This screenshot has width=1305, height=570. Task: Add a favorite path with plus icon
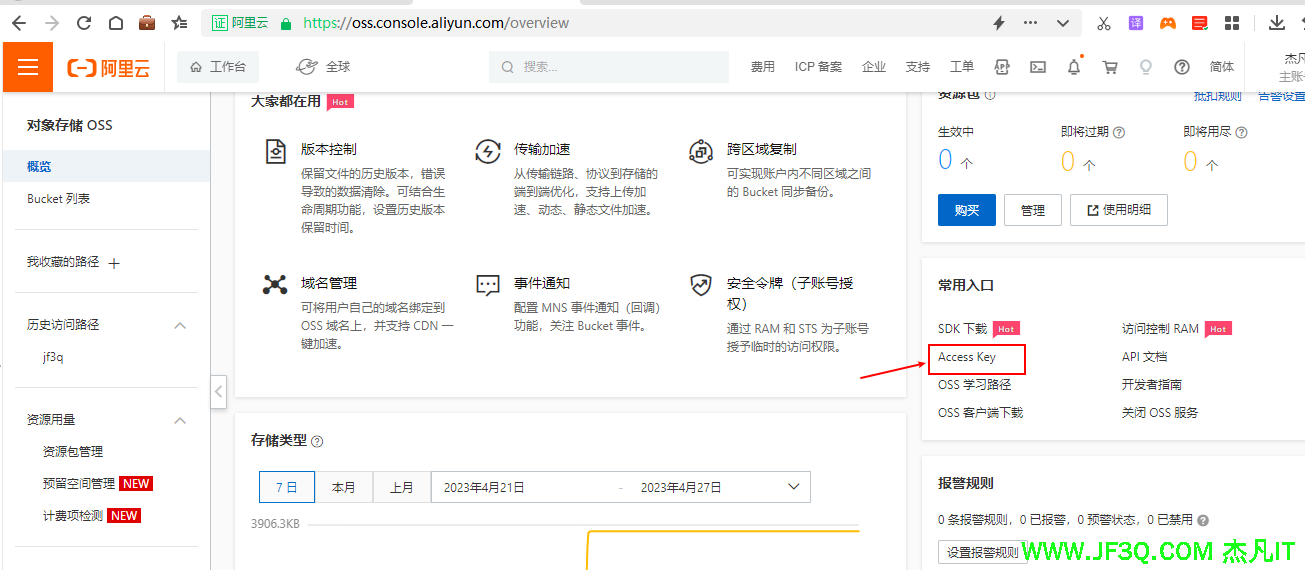click(114, 263)
